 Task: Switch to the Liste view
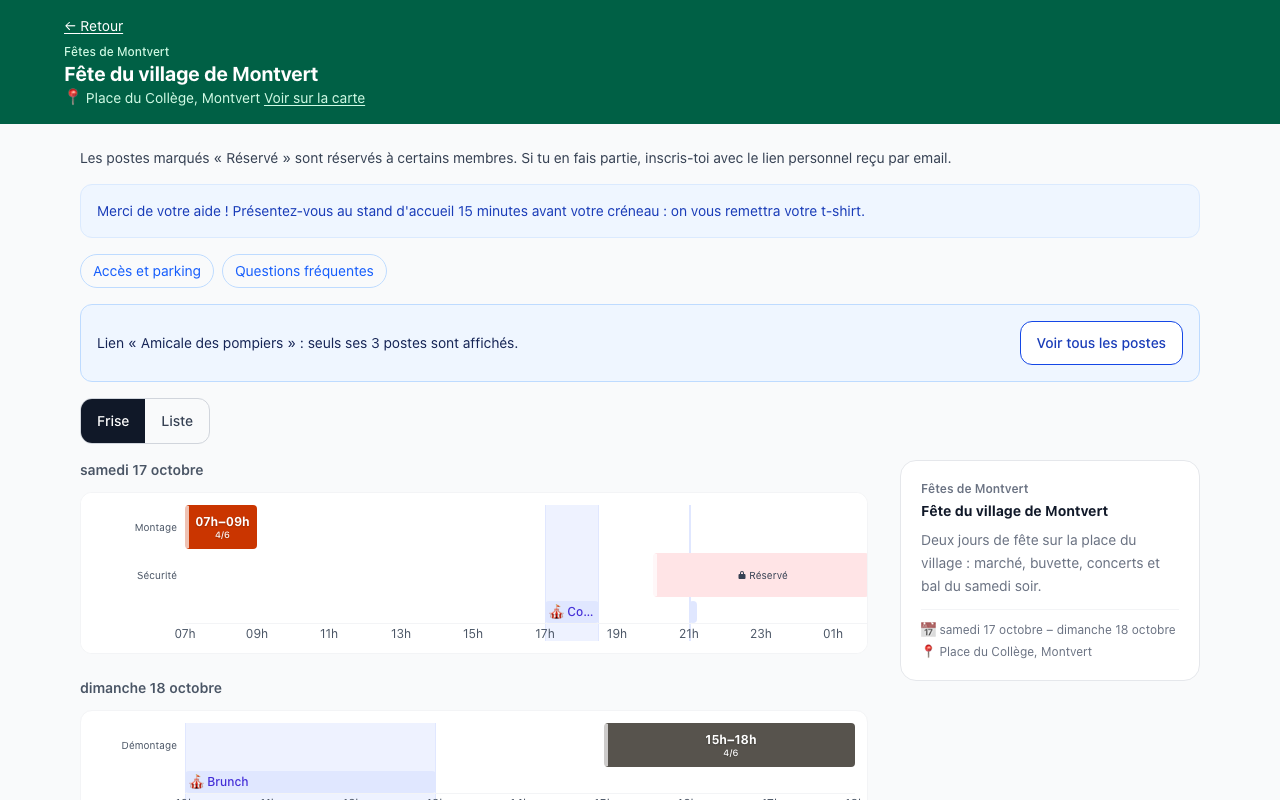point(177,421)
